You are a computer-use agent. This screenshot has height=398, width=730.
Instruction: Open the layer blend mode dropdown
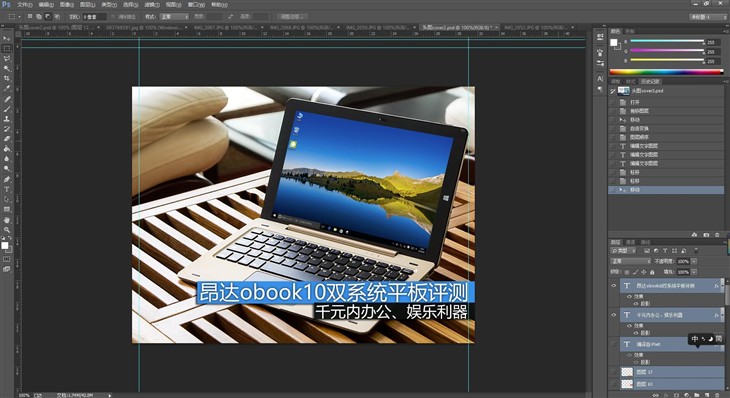(x=630, y=261)
